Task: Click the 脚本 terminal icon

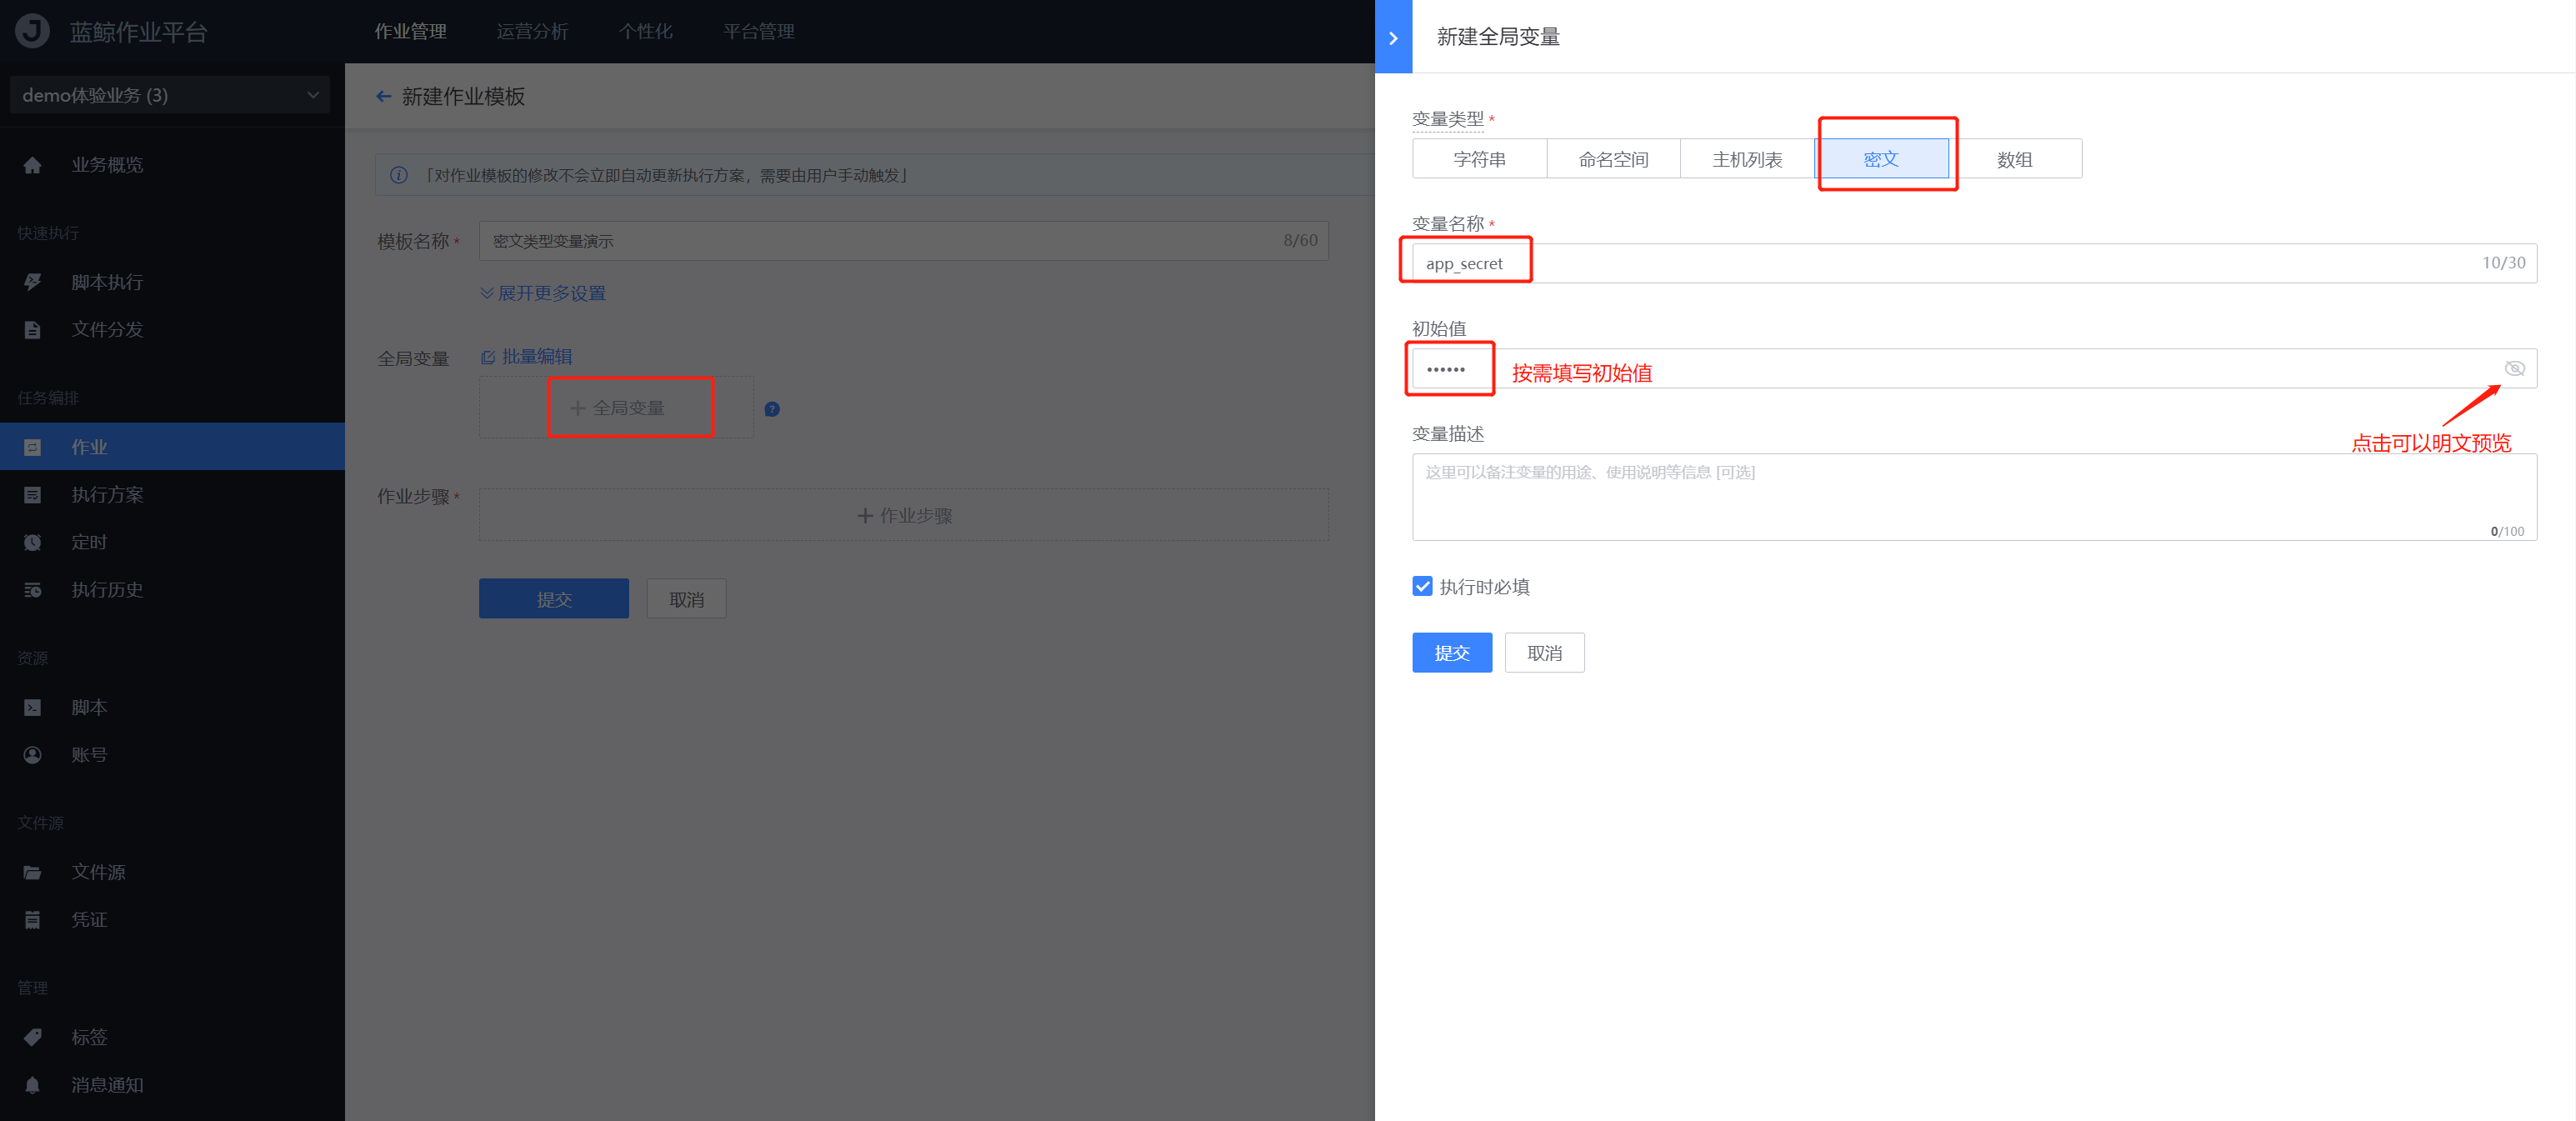Action: (x=32, y=707)
